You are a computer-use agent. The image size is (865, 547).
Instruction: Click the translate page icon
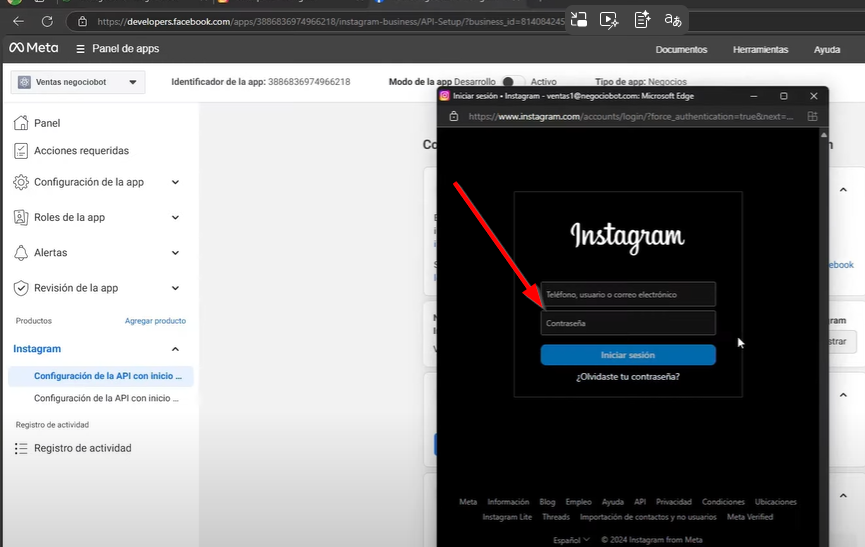(x=672, y=20)
